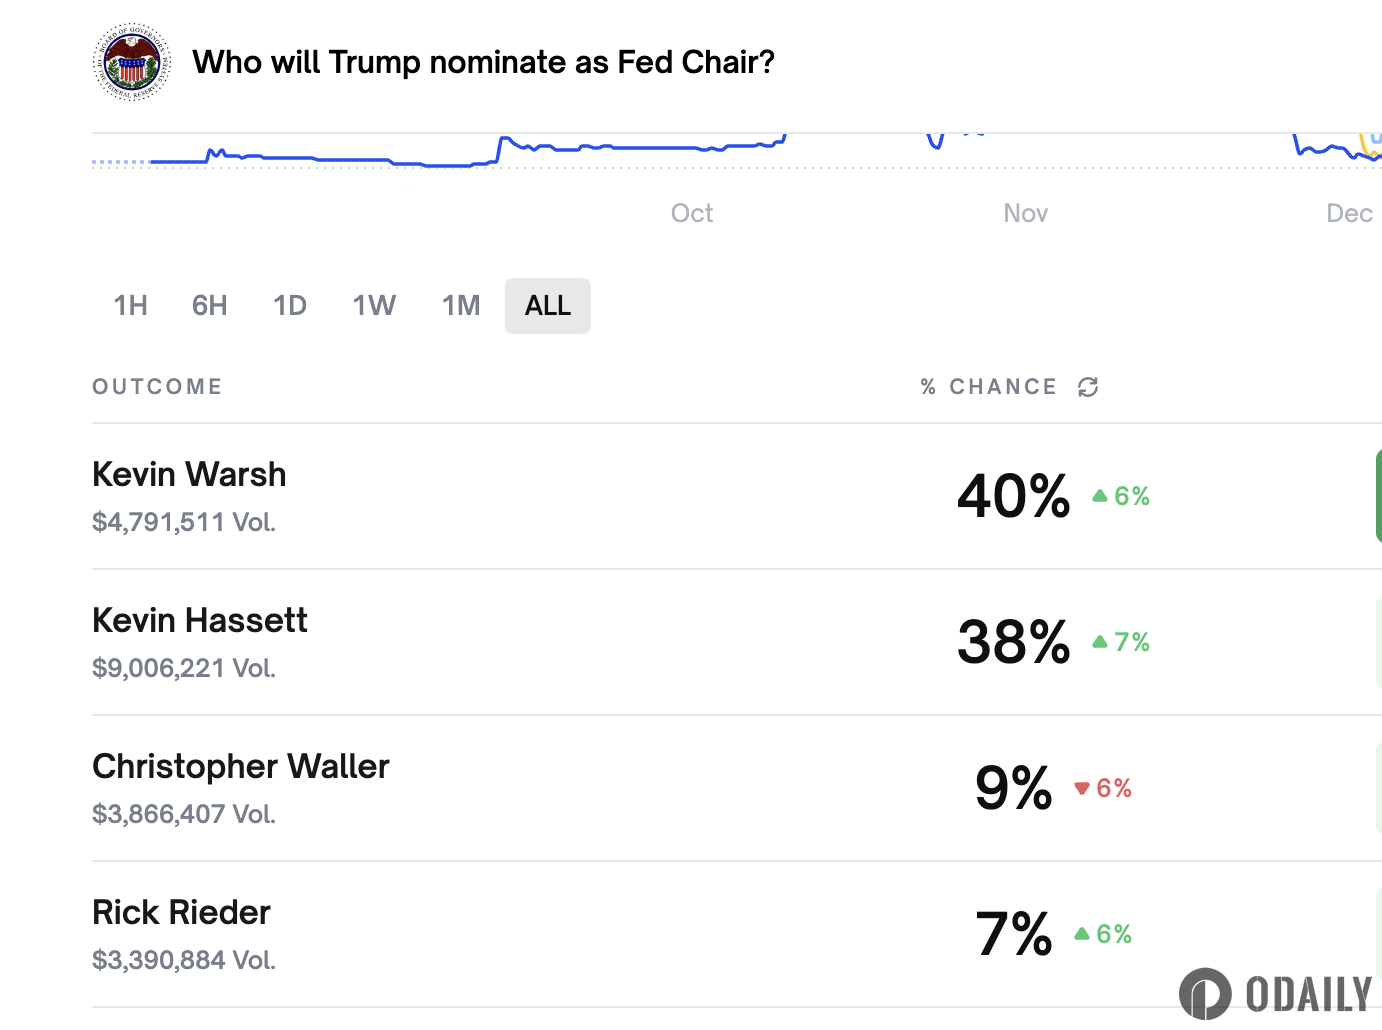
Task: Select the Christopher Waller outcome
Action: coord(240,766)
